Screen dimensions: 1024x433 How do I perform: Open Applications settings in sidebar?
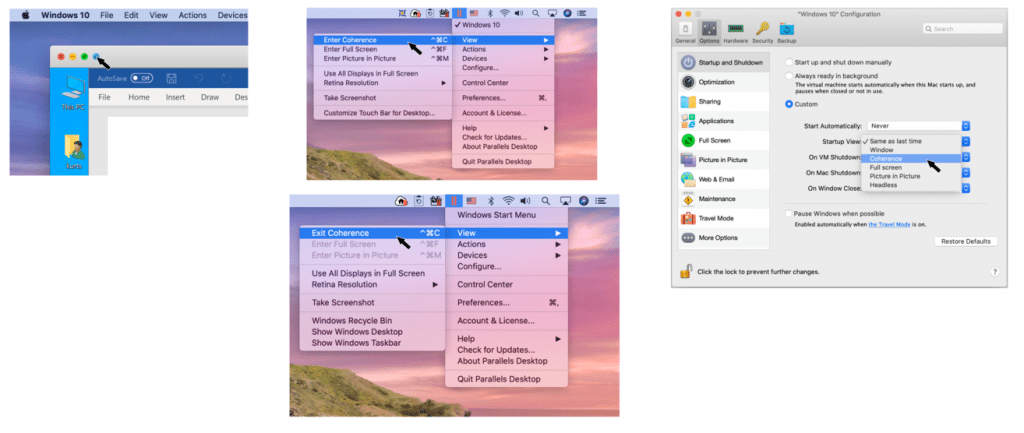[723, 121]
